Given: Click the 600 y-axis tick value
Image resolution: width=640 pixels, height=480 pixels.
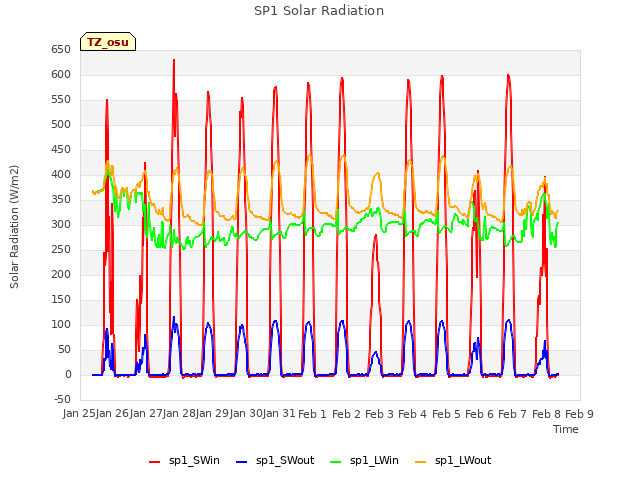Looking at the screenshot, I should tap(61, 75).
